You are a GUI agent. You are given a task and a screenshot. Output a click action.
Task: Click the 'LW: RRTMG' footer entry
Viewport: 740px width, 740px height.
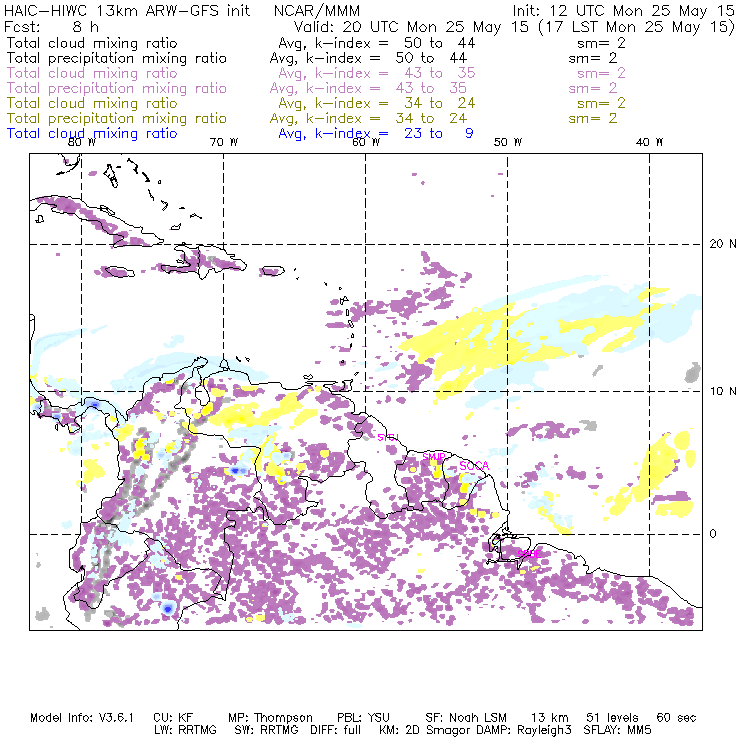[x=185, y=730]
